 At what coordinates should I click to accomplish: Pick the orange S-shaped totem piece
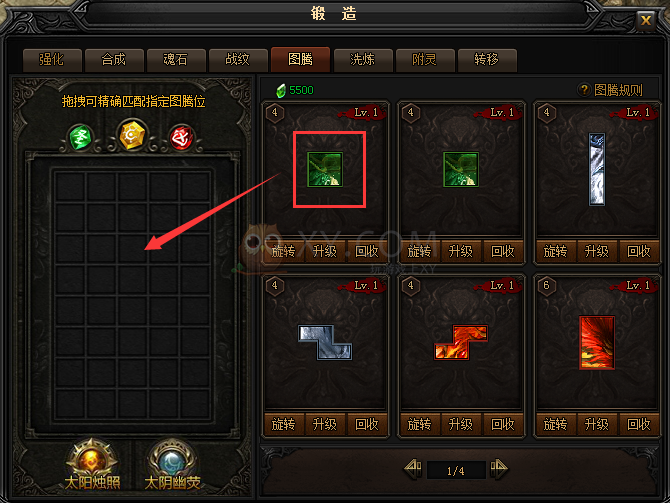click(461, 342)
